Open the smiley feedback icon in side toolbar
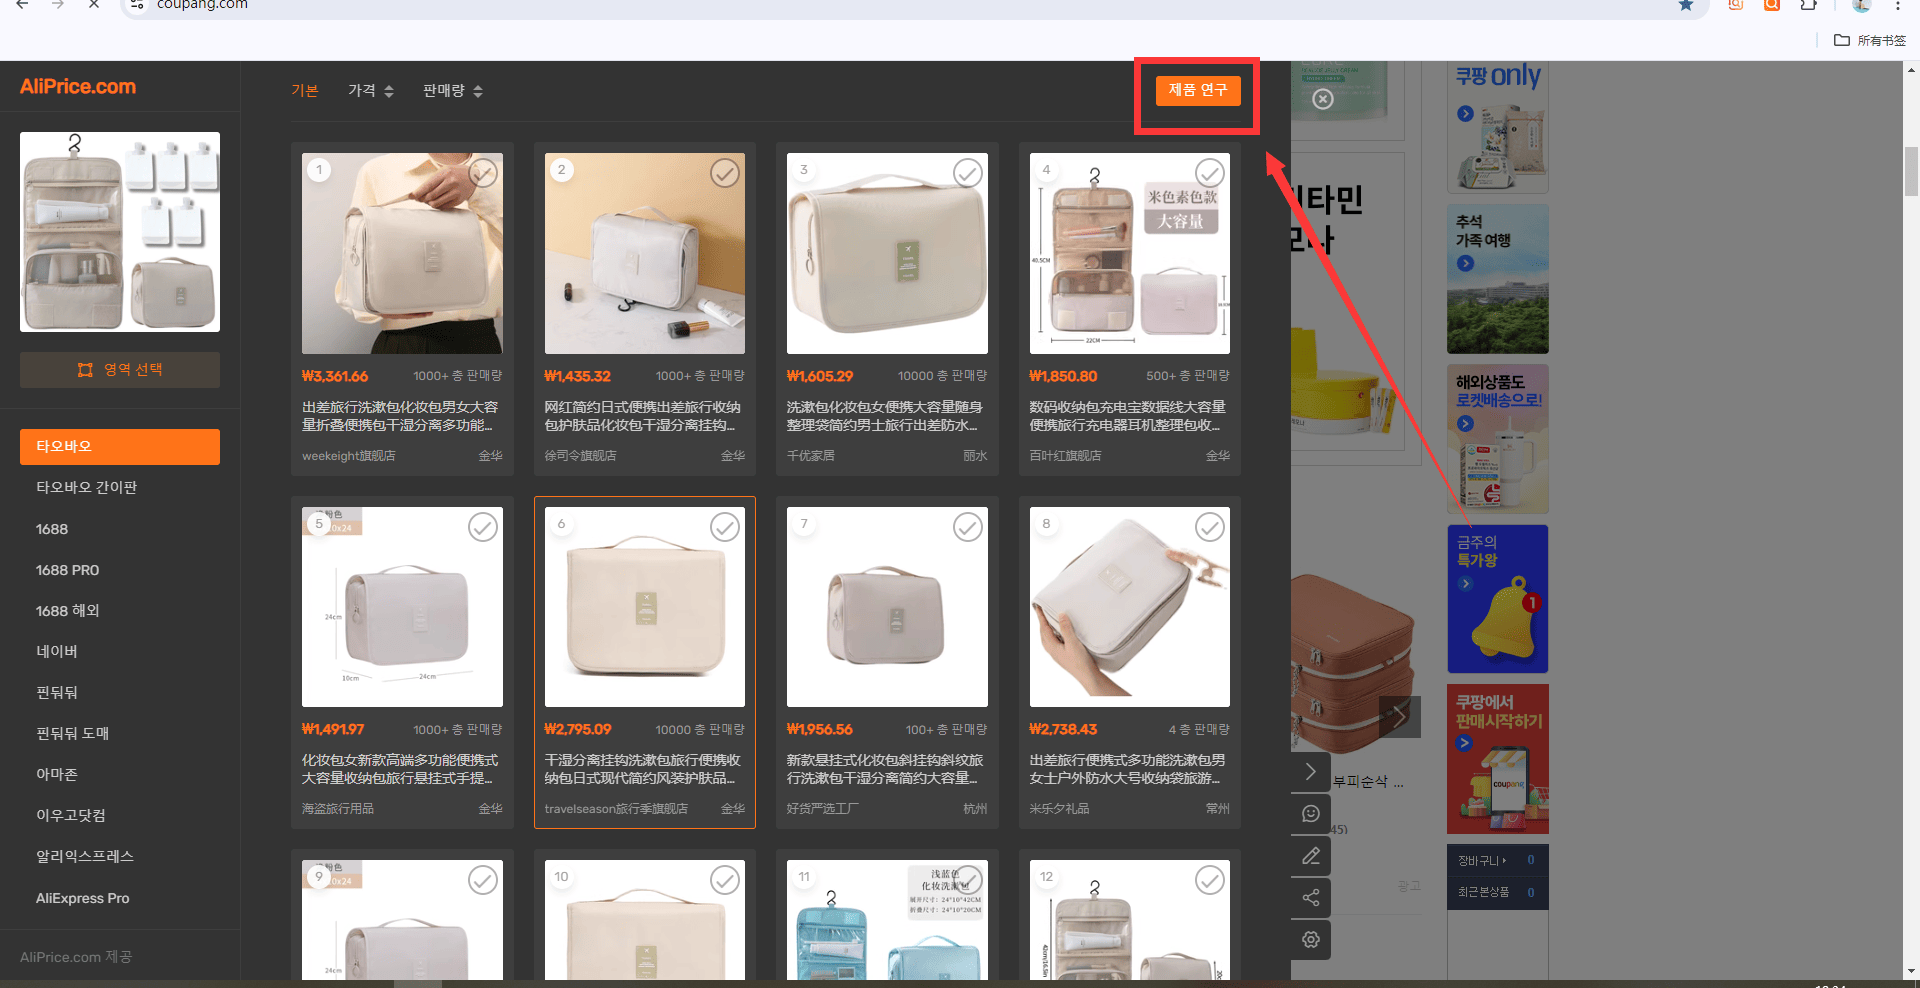 (1311, 814)
